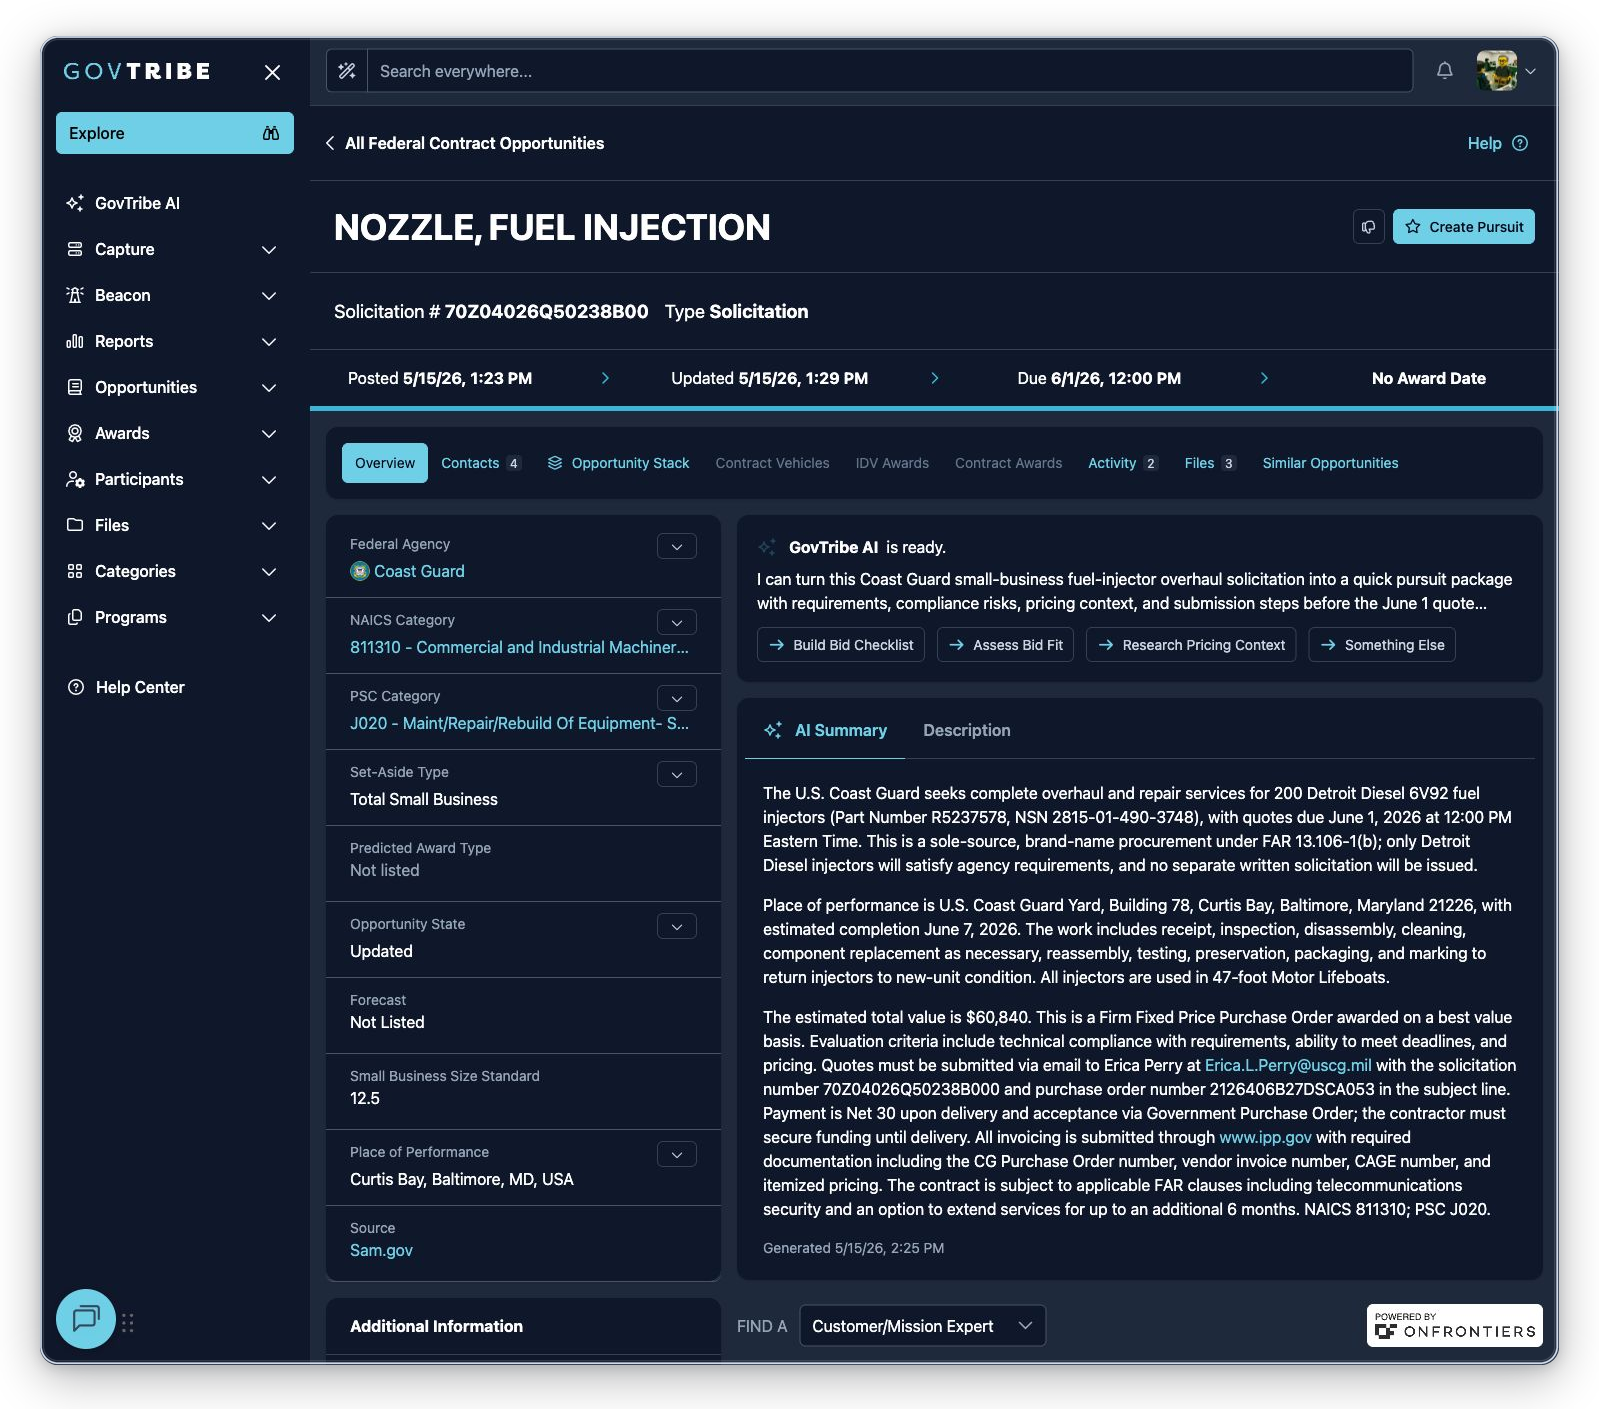Open the notifications bell
Image resolution: width=1599 pixels, height=1409 pixels.
click(x=1445, y=70)
